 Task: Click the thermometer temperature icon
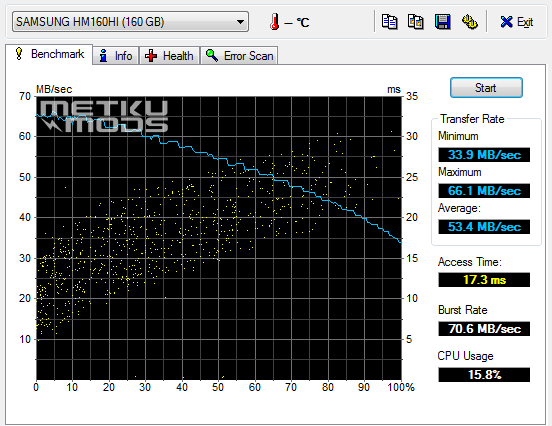275,22
